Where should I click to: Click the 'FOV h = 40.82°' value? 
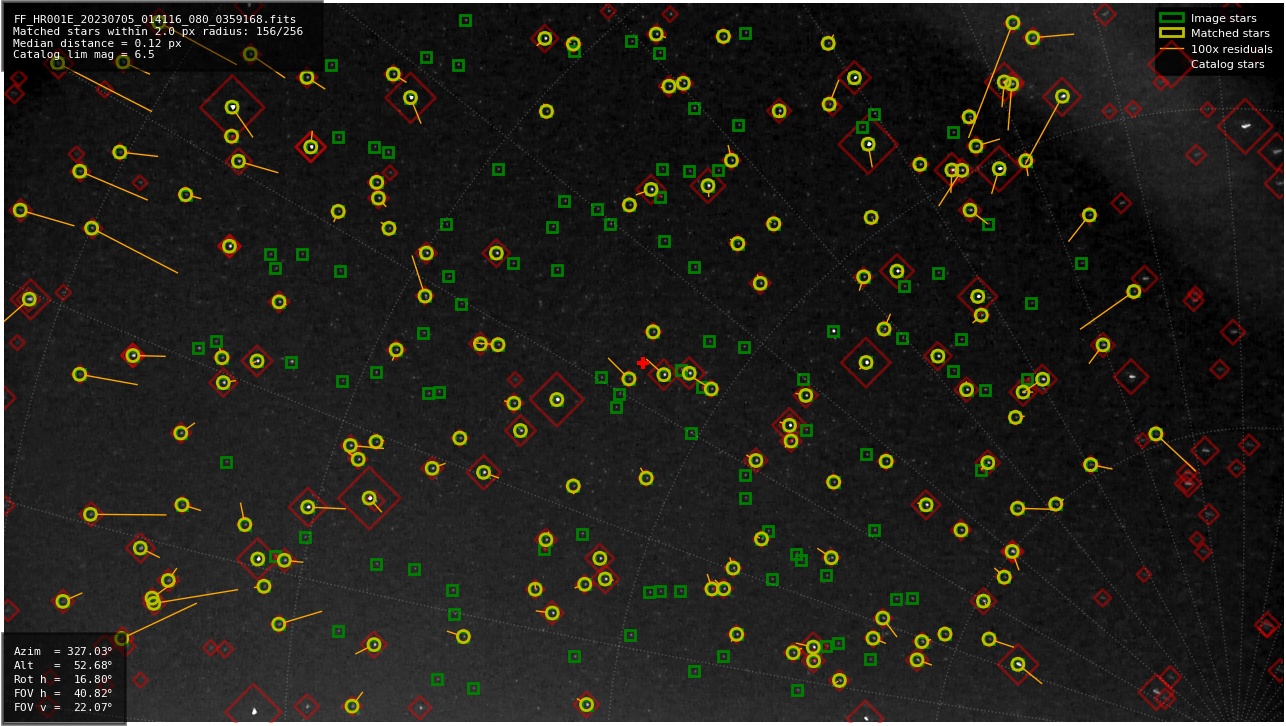(63, 693)
